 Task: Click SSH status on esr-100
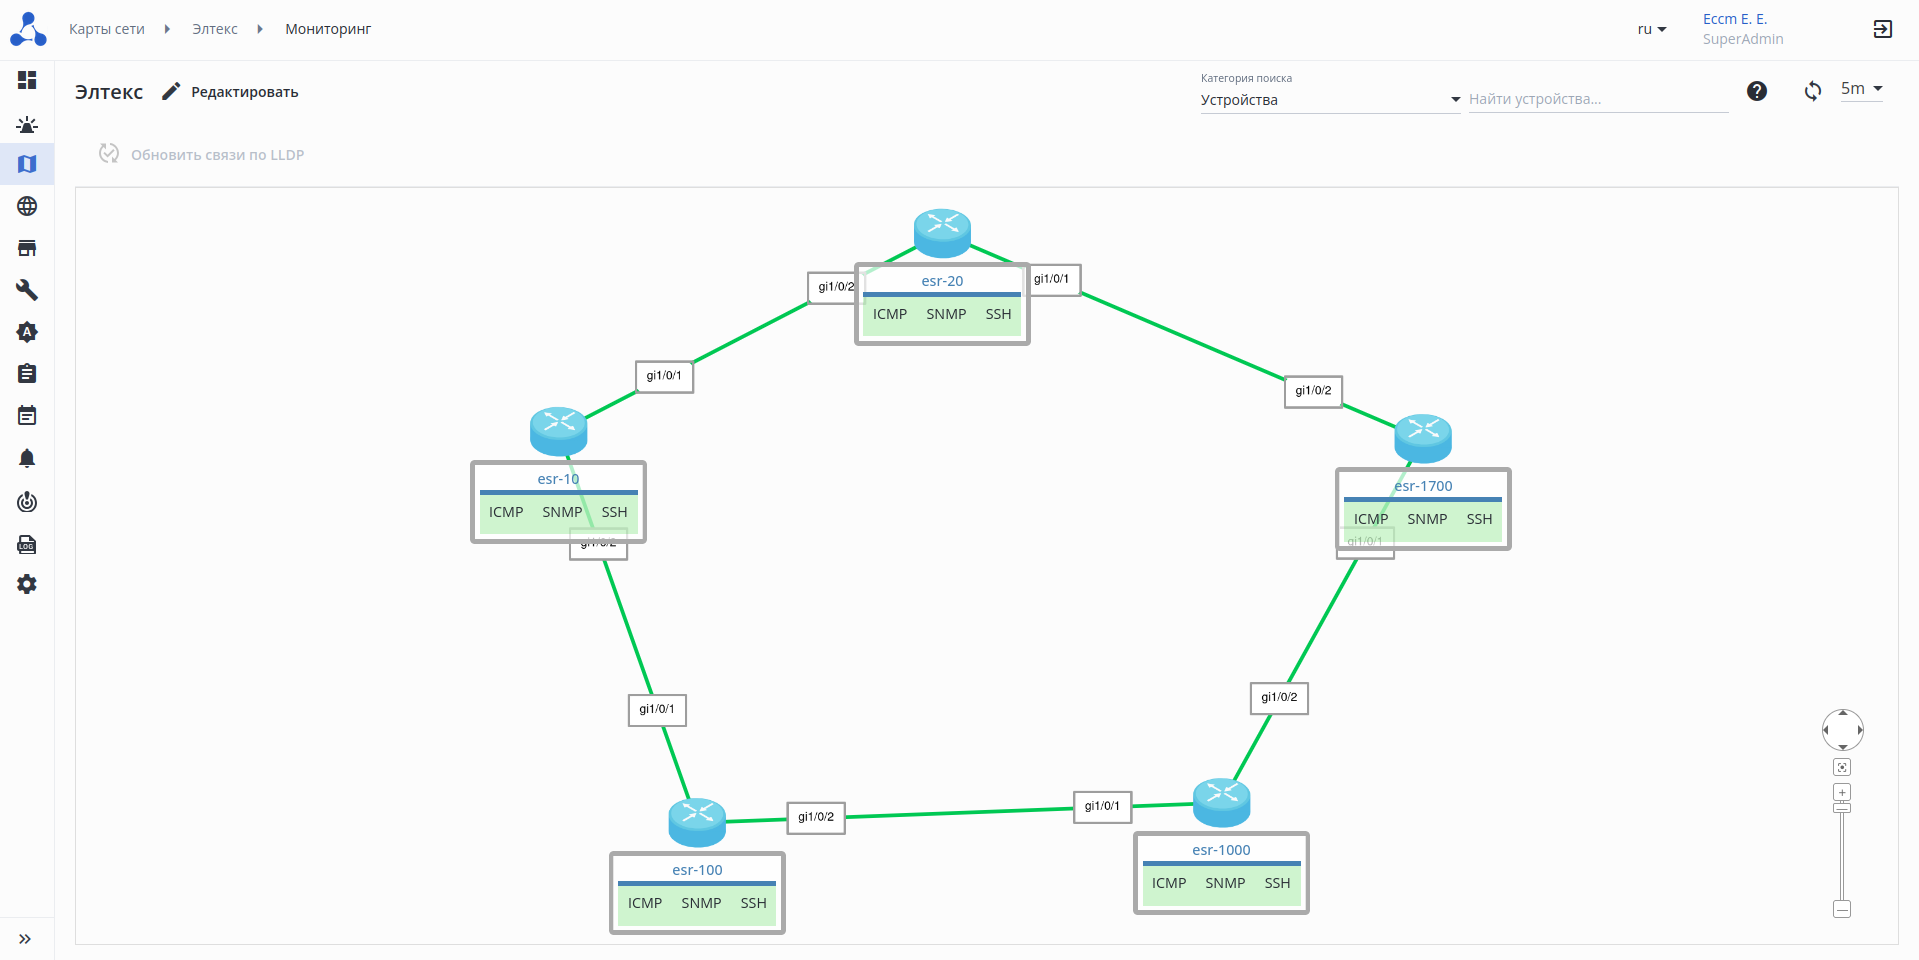pyautogui.click(x=753, y=903)
